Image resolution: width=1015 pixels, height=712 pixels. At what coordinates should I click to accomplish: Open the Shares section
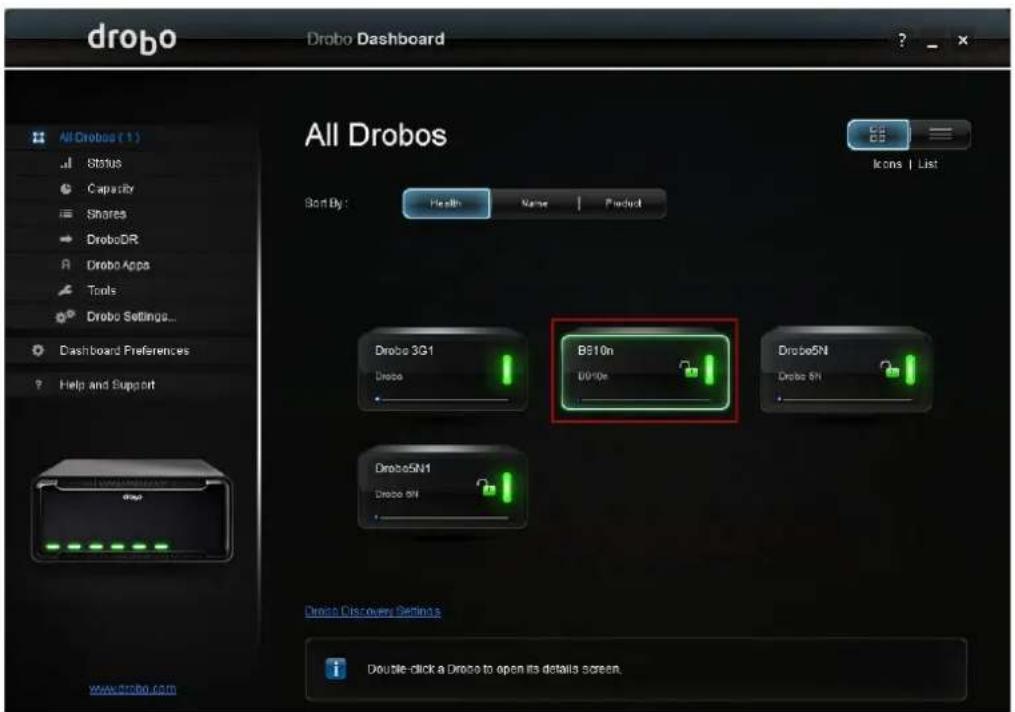(106, 214)
